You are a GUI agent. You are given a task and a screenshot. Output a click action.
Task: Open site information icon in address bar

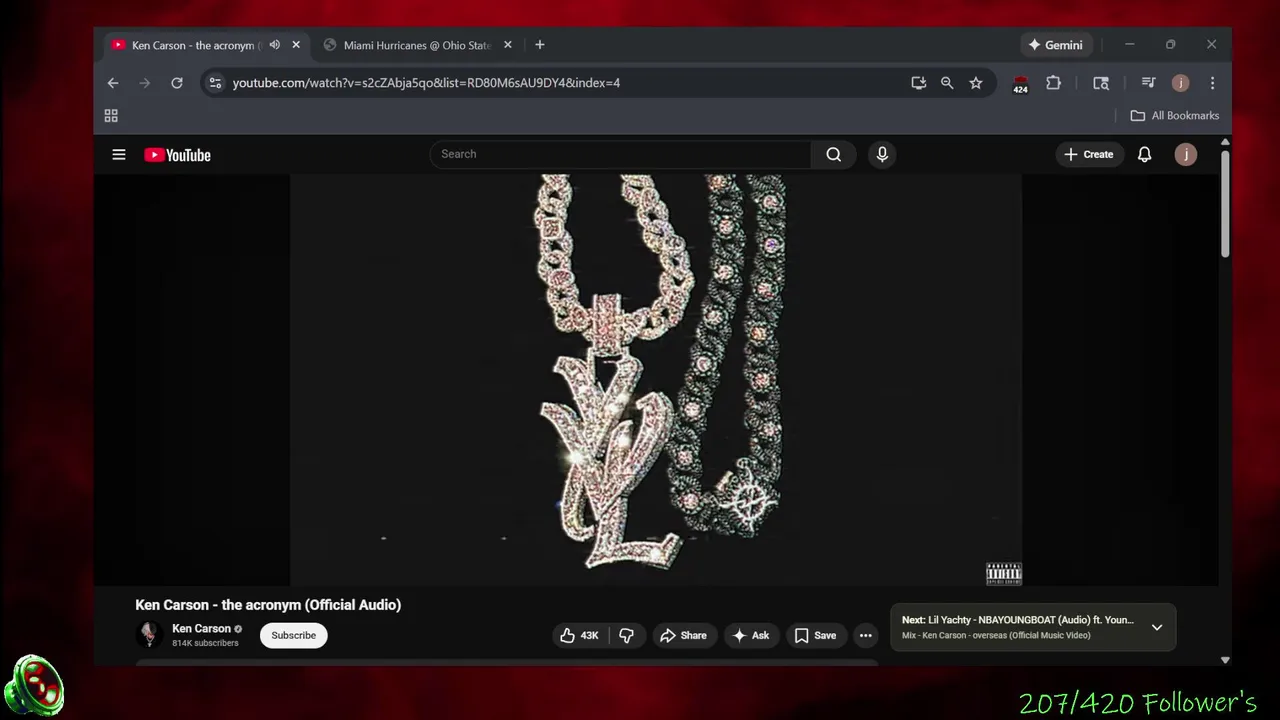click(215, 83)
